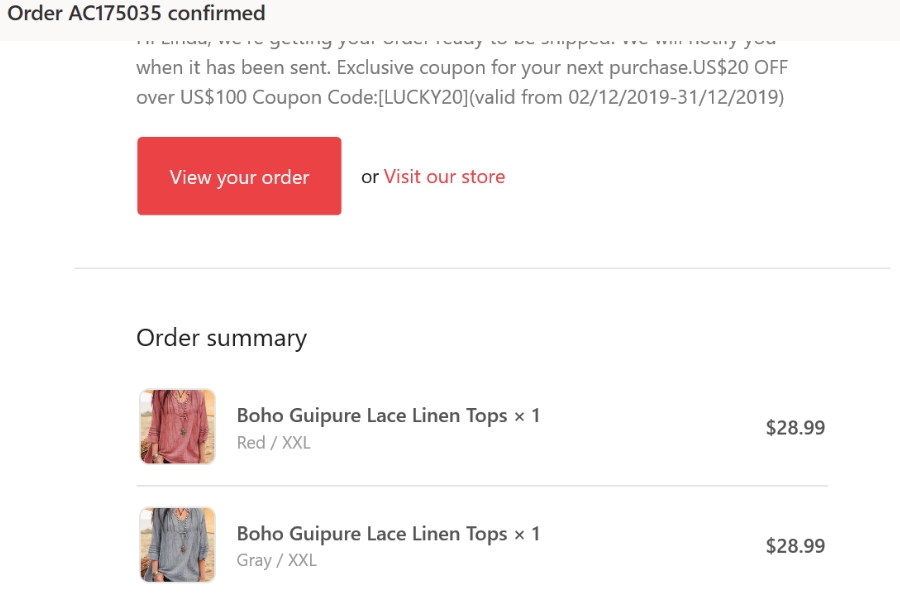Click the Red / XXL variant label
The image size is (900, 602).
point(273,442)
